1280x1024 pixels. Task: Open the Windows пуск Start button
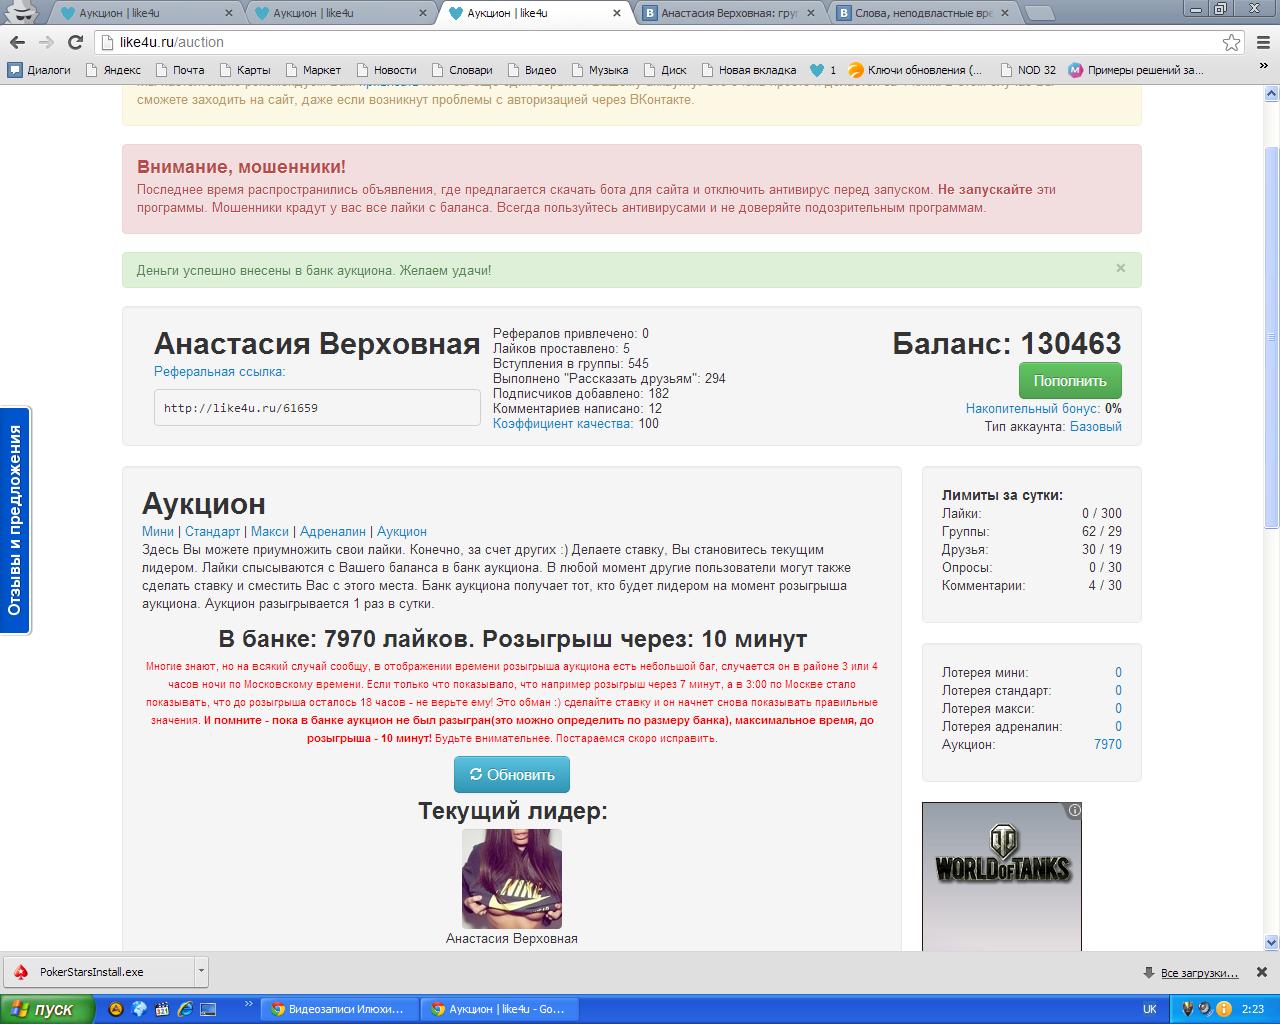coord(47,1009)
